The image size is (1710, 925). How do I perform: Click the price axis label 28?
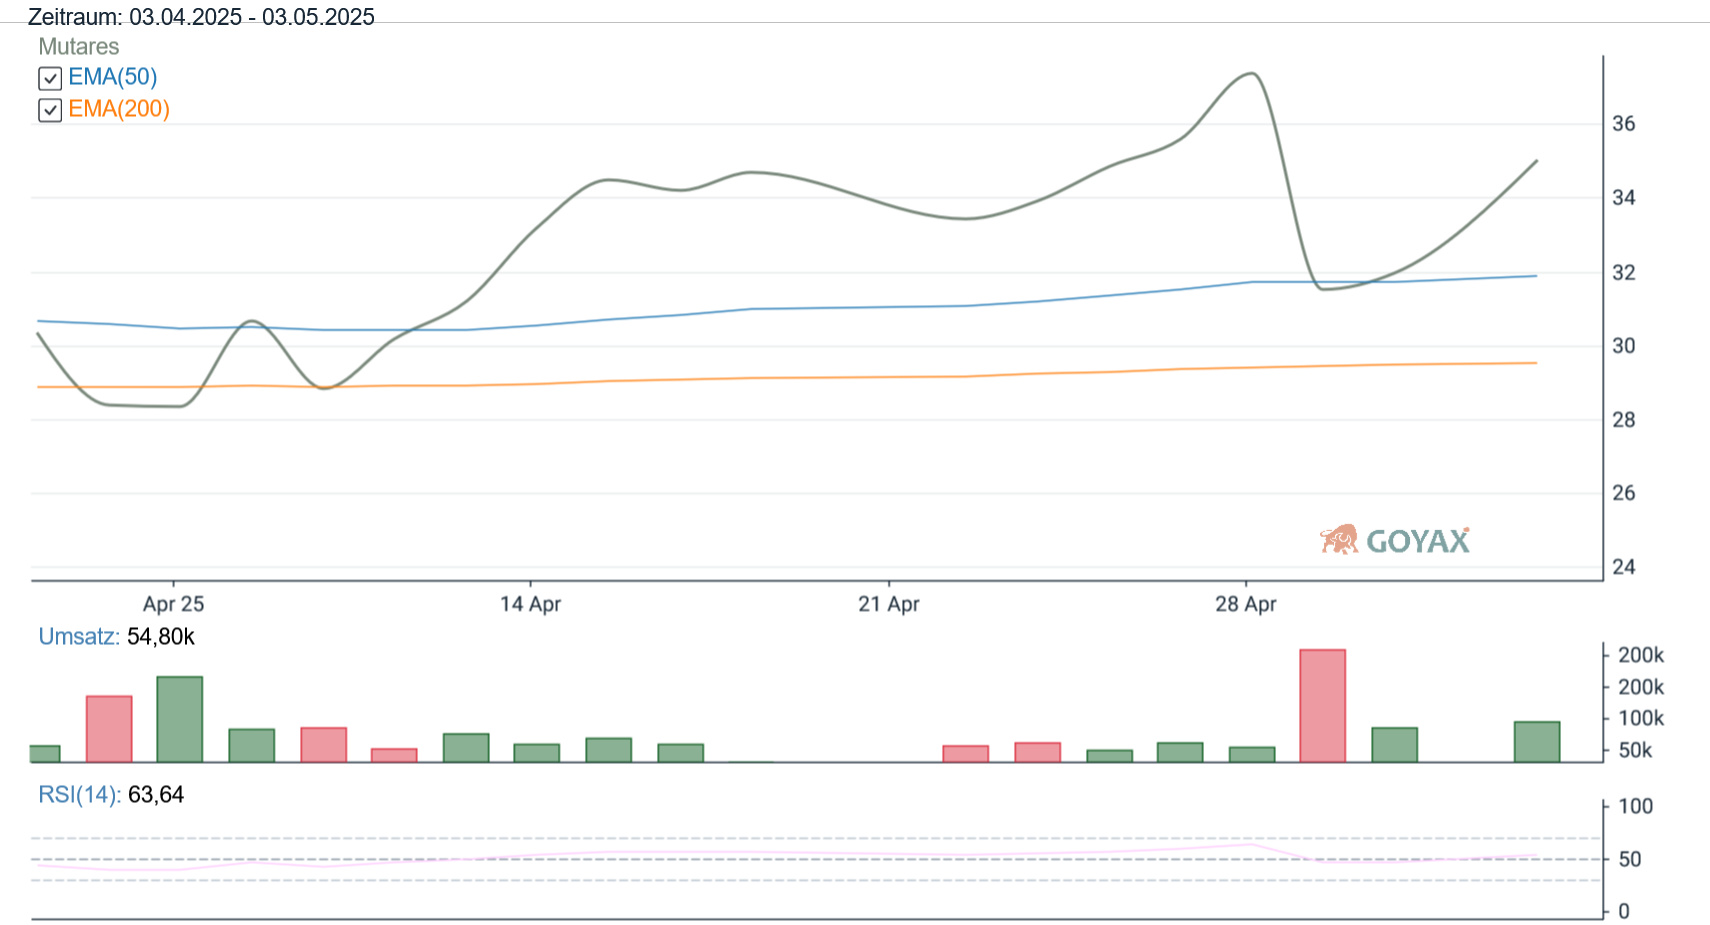pos(1624,420)
